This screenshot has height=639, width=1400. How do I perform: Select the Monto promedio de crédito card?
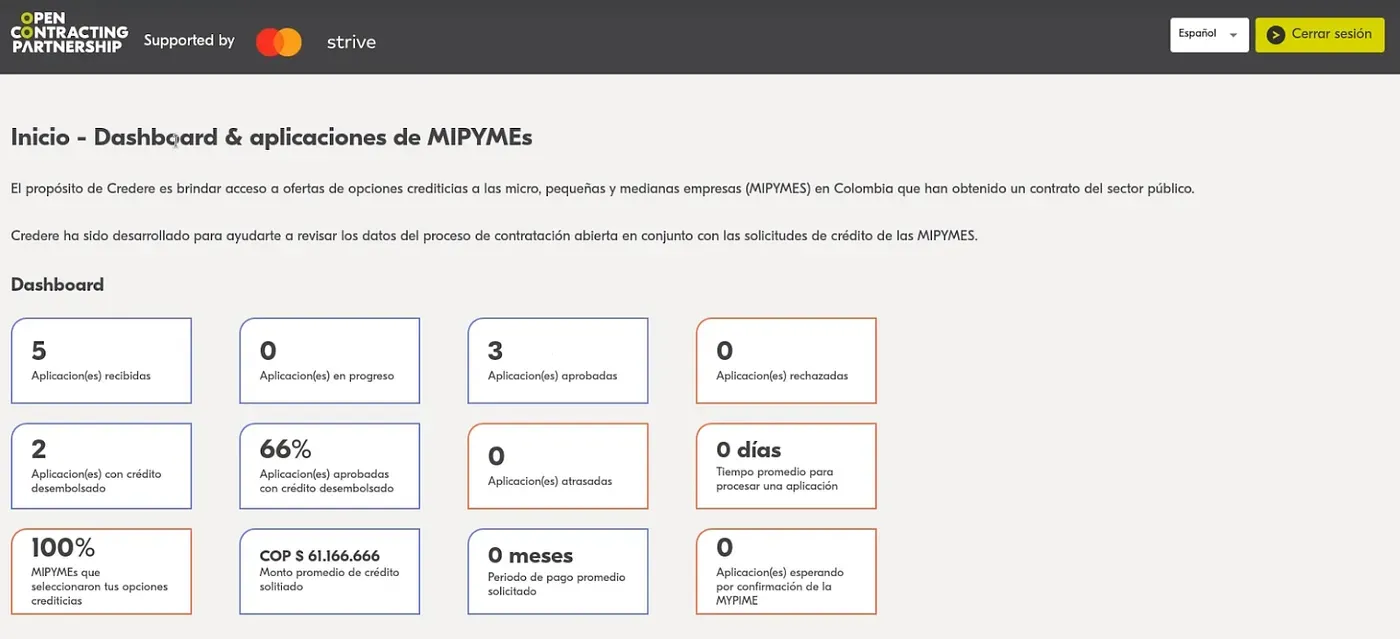(329, 571)
